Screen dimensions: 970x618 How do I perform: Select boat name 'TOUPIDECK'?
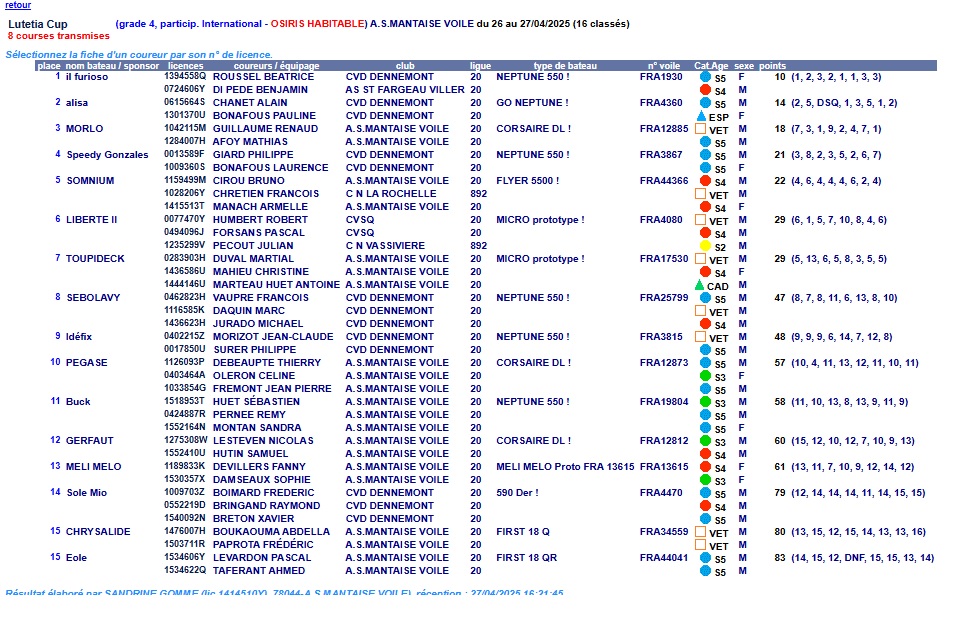(x=95, y=259)
